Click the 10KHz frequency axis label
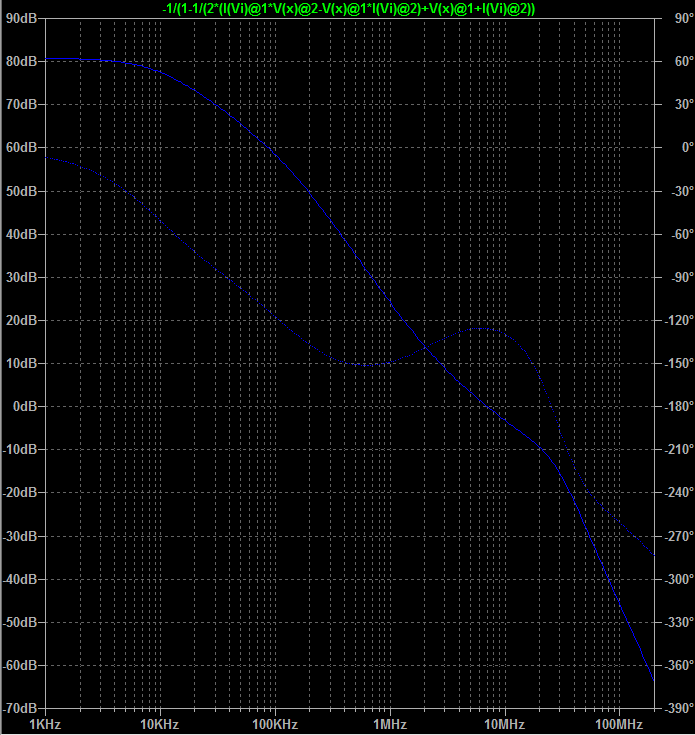The image size is (695, 735). [160, 725]
